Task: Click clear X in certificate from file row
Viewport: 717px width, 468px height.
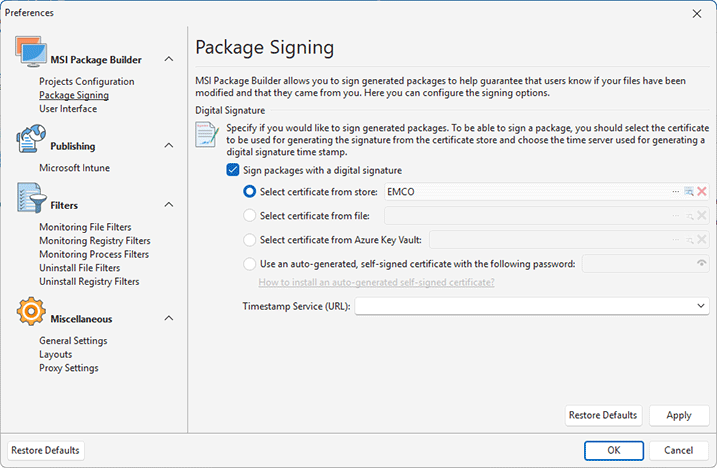Action: [702, 215]
